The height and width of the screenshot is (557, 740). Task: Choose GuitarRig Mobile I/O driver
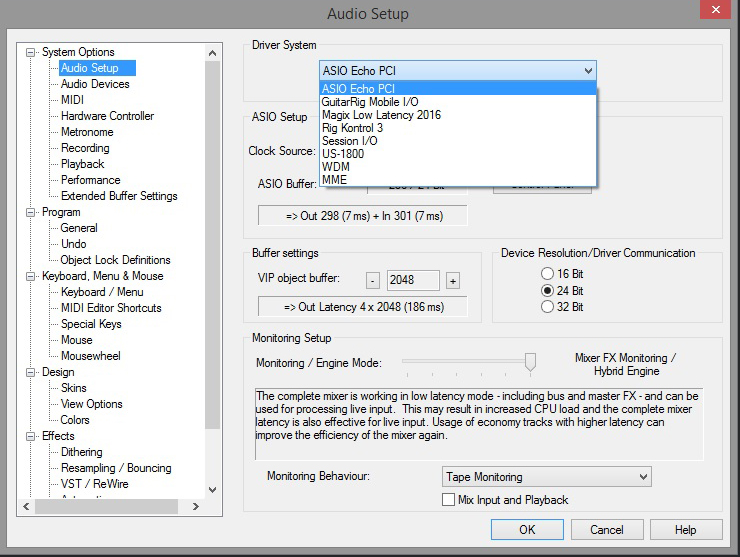458,102
